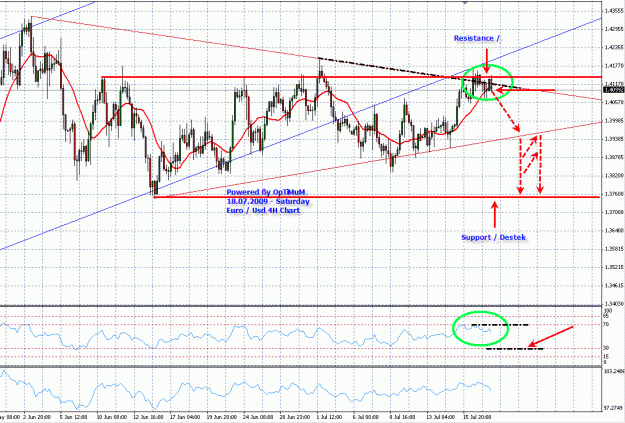Click the 1.37000 price axis value
This screenshot has height=423, width=625.
pos(614,212)
